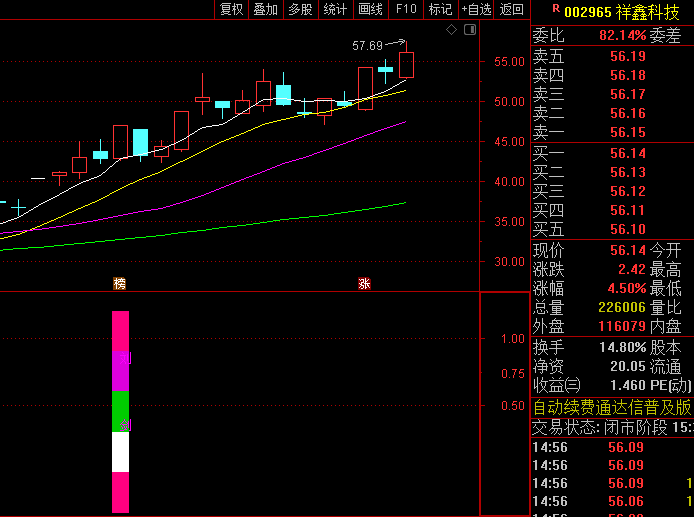Select the 统计 statistics button
Image resolution: width=694 pixels, height=517 pixels.
[335, 9]
